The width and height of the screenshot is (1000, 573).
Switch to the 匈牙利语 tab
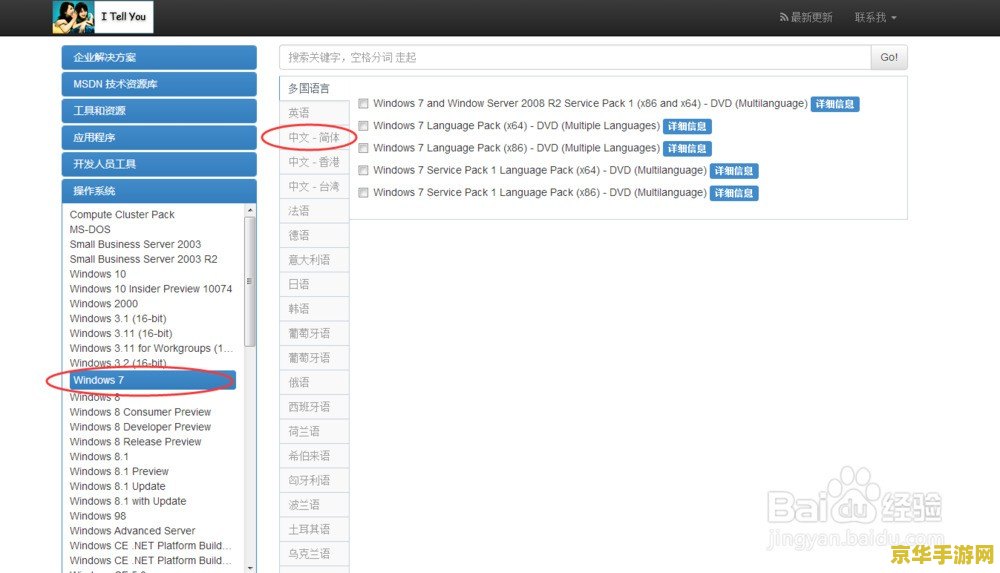[314, 480]
